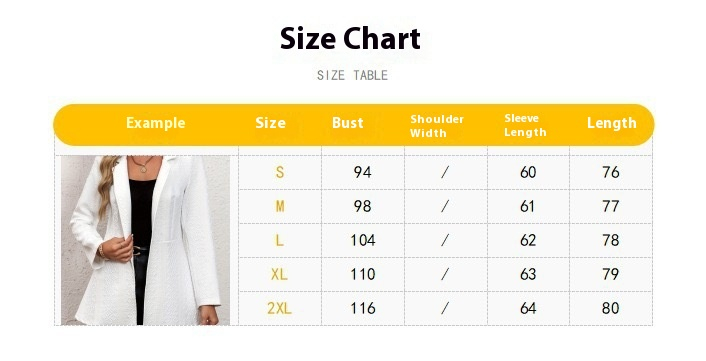The image size is (706, 361).
Task: Select the Length column header
Action: (x=611, y=123)
